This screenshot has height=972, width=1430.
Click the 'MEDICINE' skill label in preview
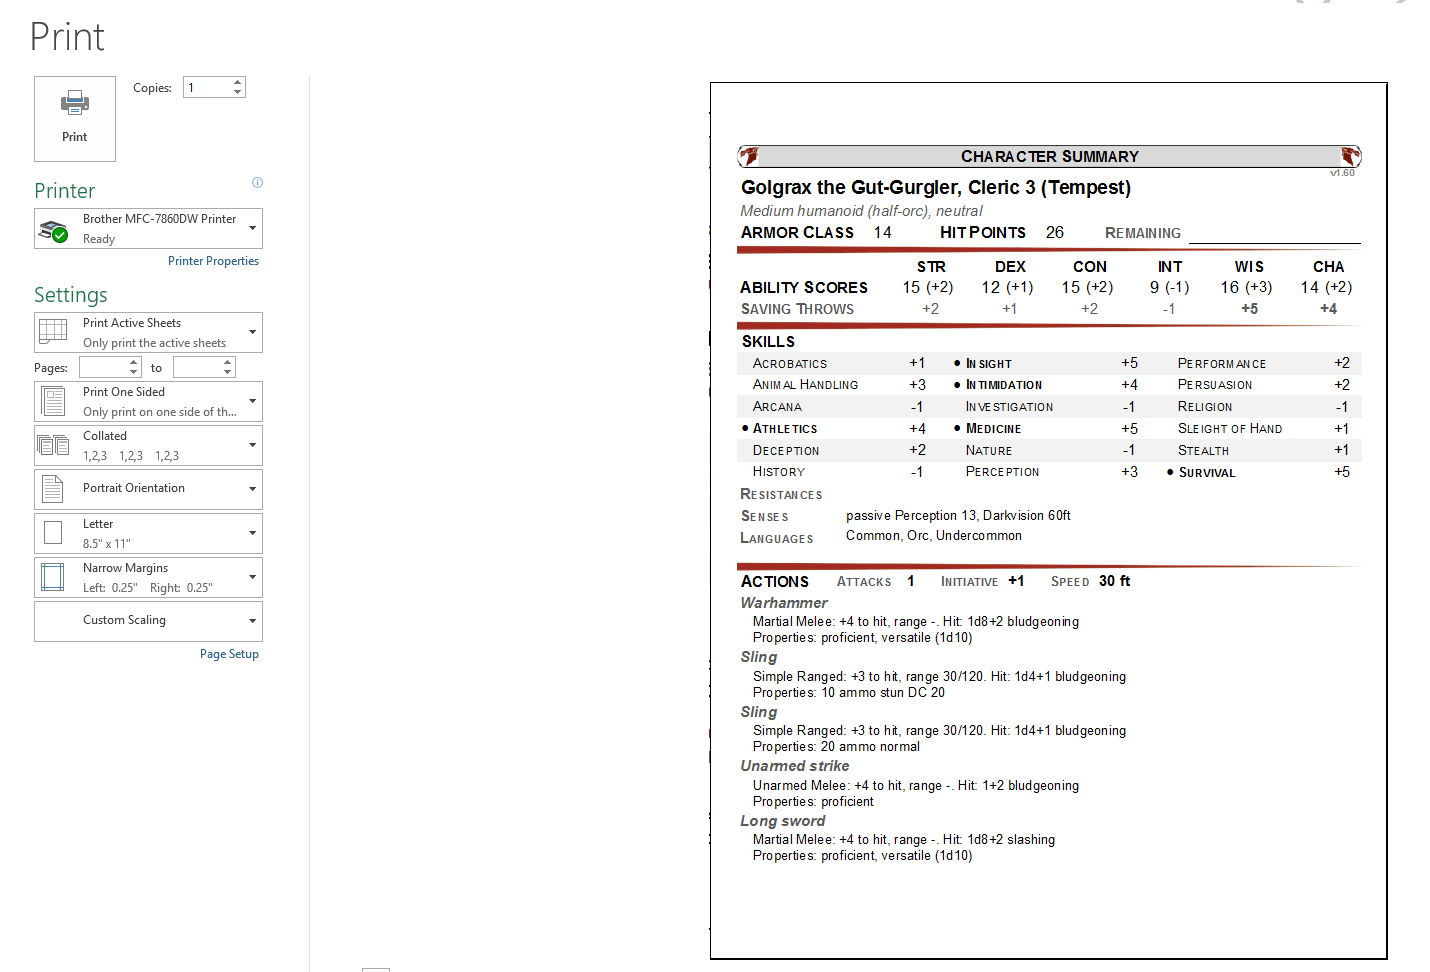coord(993,429)
